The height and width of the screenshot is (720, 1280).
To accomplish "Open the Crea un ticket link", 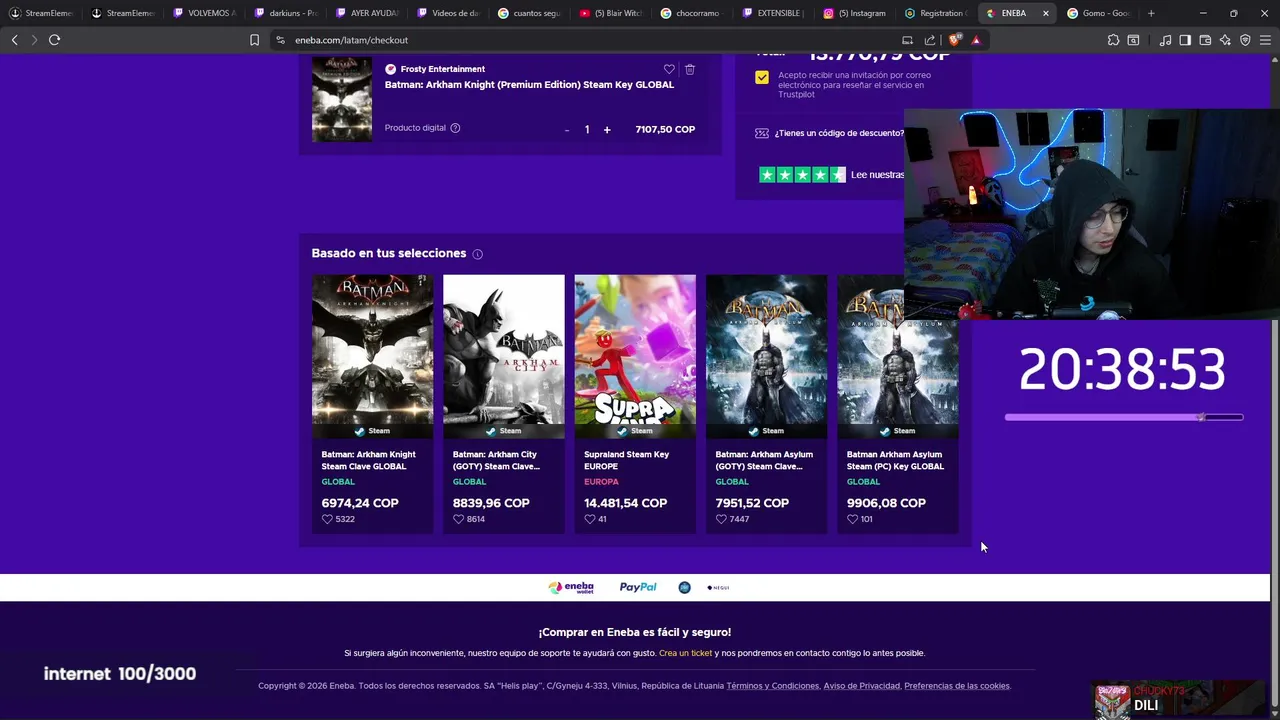I will (x=685, y=653).
